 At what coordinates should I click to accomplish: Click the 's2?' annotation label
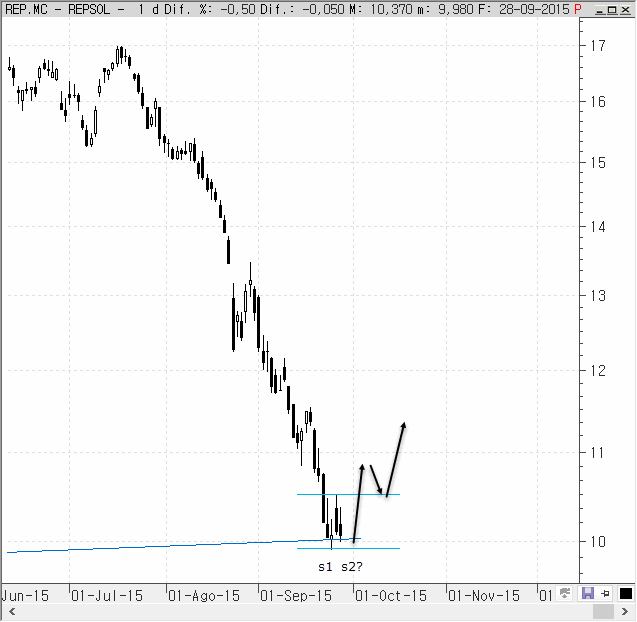pos(352,566)
